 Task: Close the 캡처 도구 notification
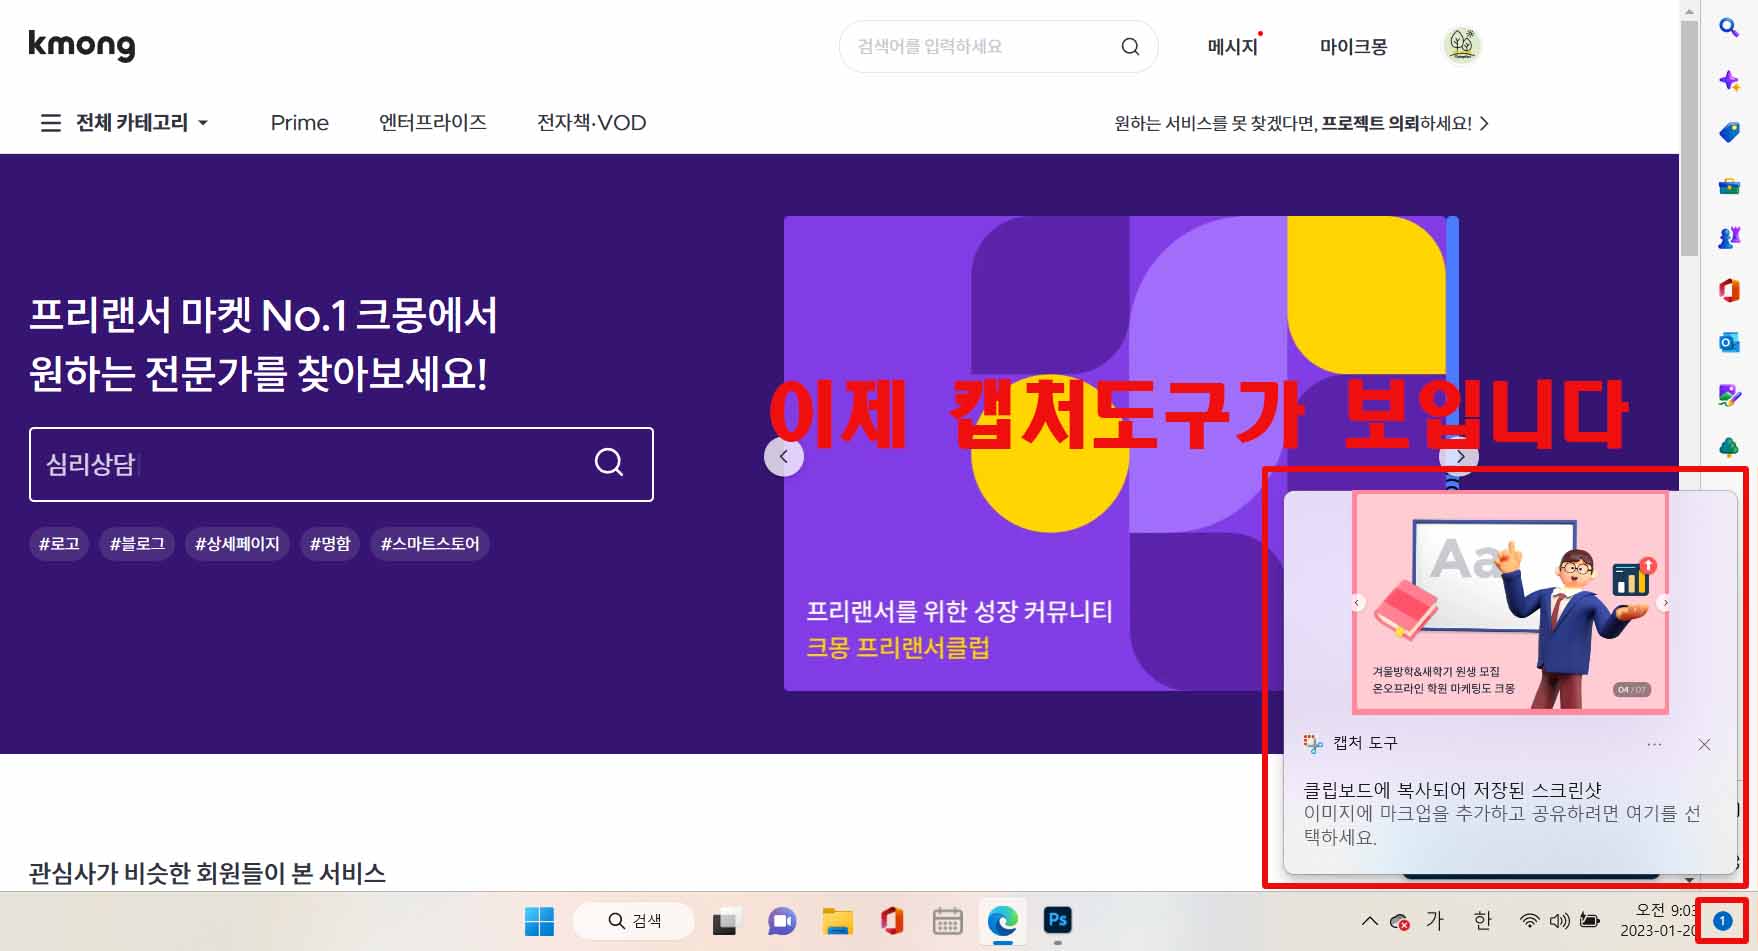click(1704, 744)
